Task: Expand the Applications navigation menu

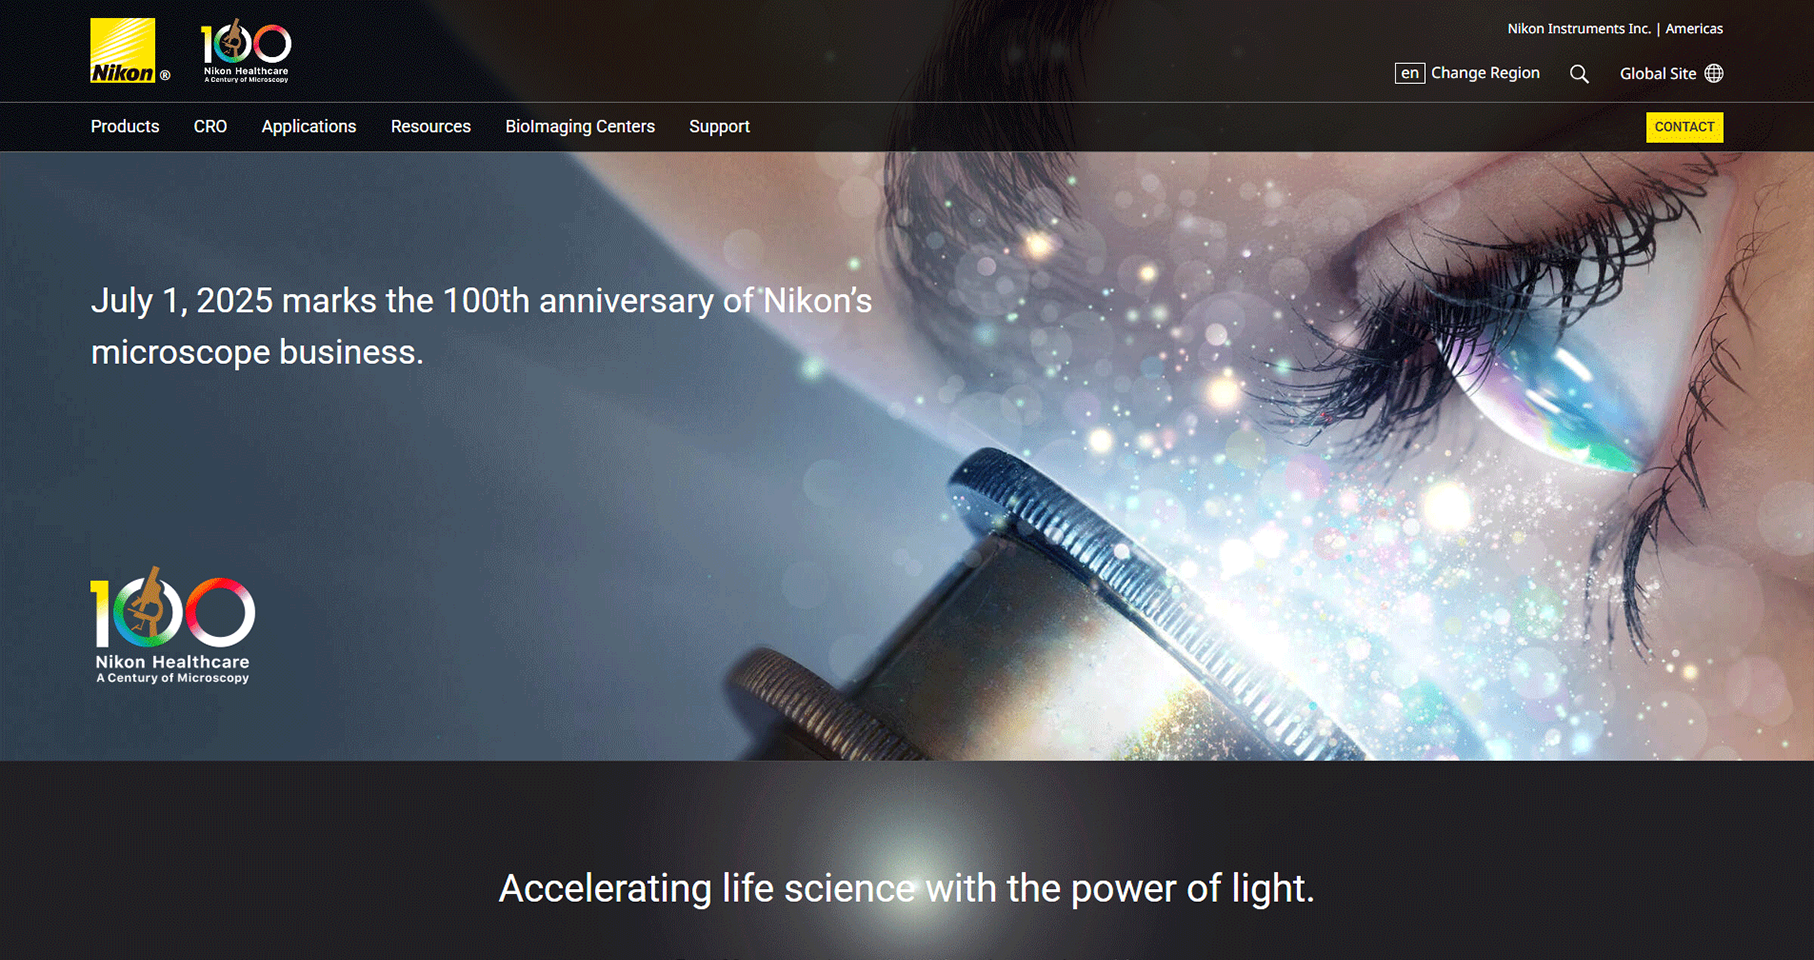Action: pos(309,126)
